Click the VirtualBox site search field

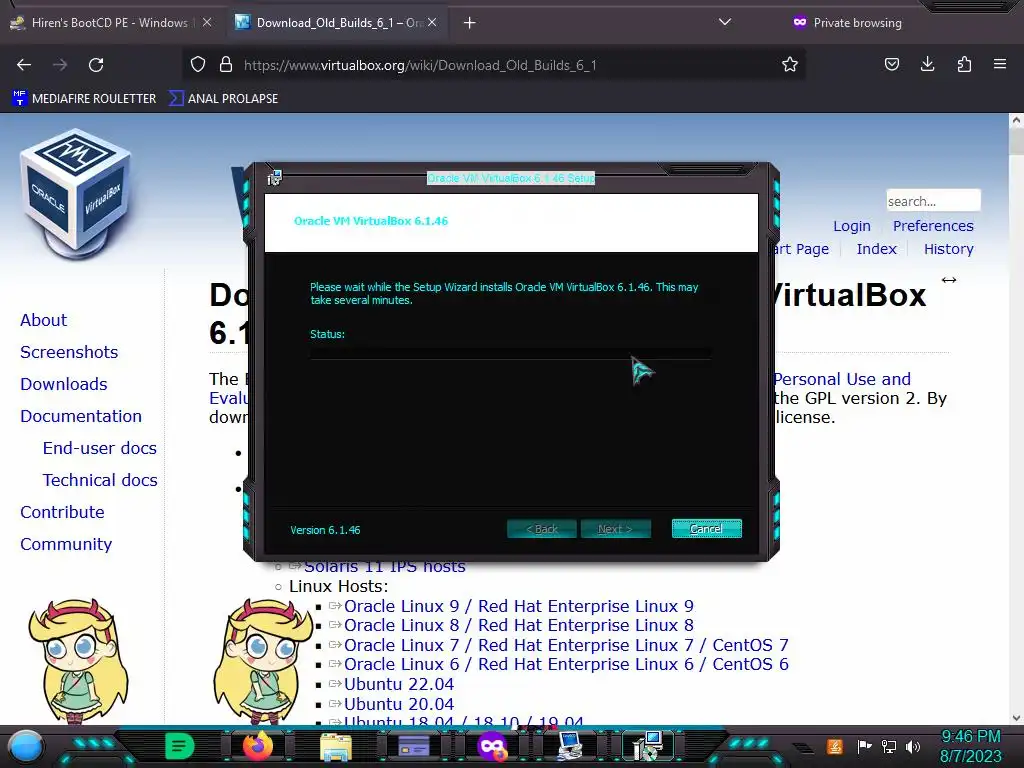pyautogui.click(x=933, y=201)
